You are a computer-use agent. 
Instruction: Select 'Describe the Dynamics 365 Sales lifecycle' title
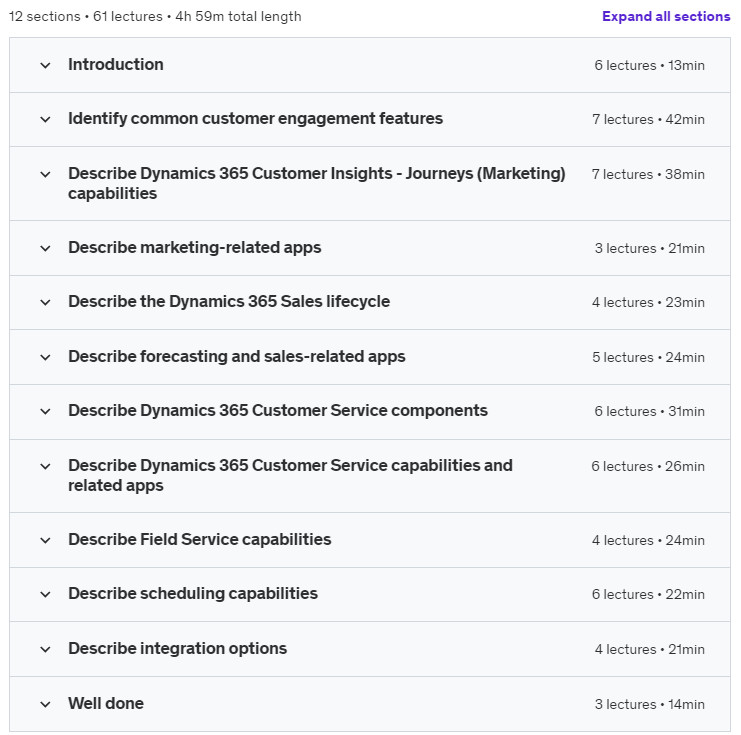point(229,302)
